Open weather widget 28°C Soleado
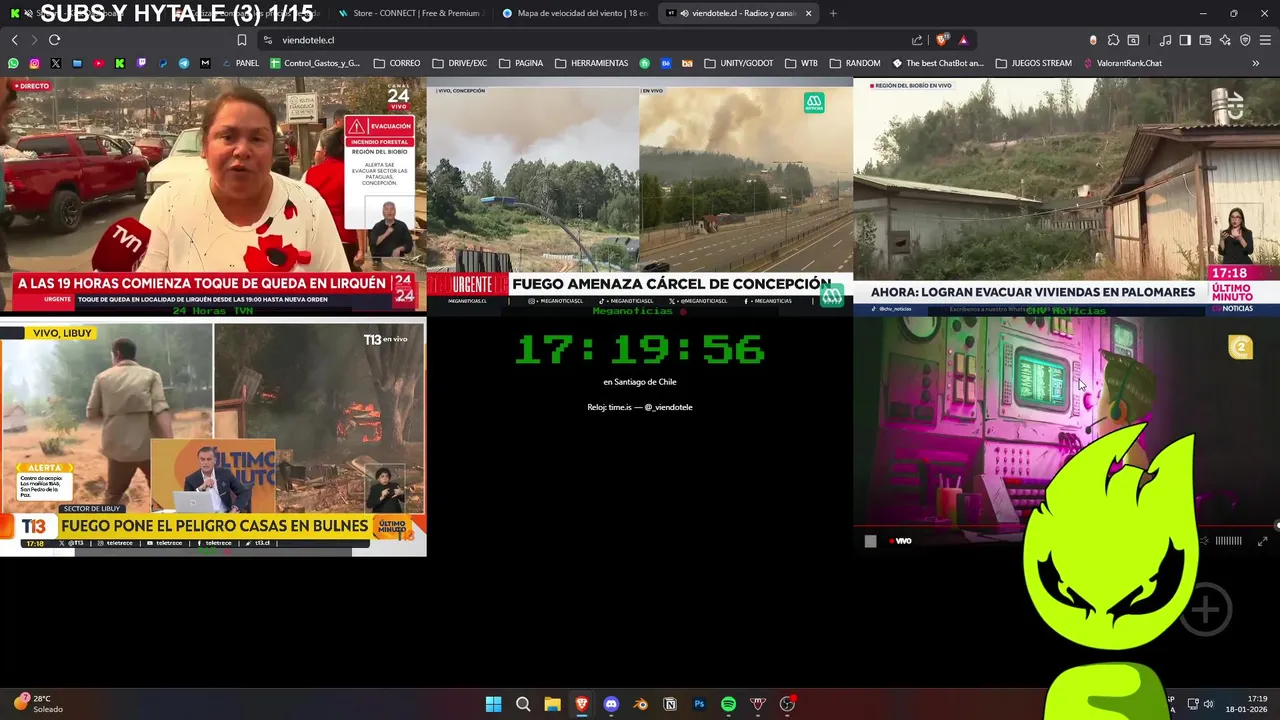This screenshot has height=720, width=1280. [38, 704]
